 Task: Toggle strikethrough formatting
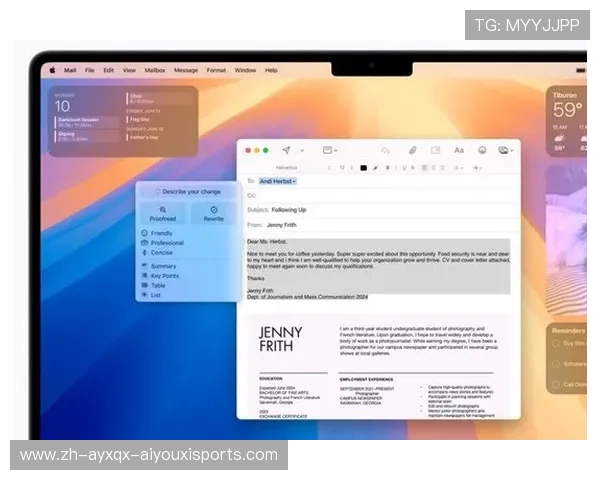413,168
